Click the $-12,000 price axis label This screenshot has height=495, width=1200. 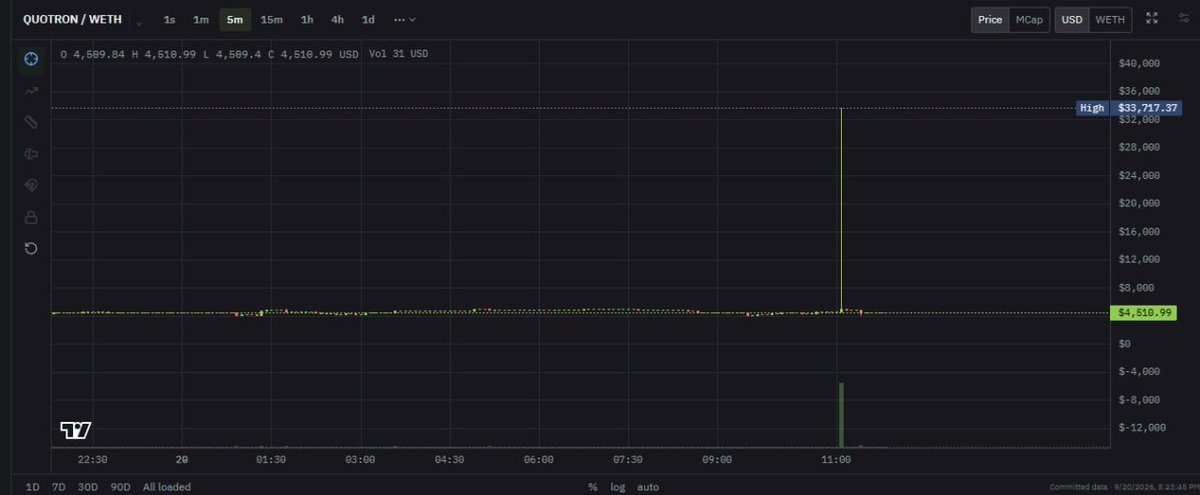point(1141,427)
